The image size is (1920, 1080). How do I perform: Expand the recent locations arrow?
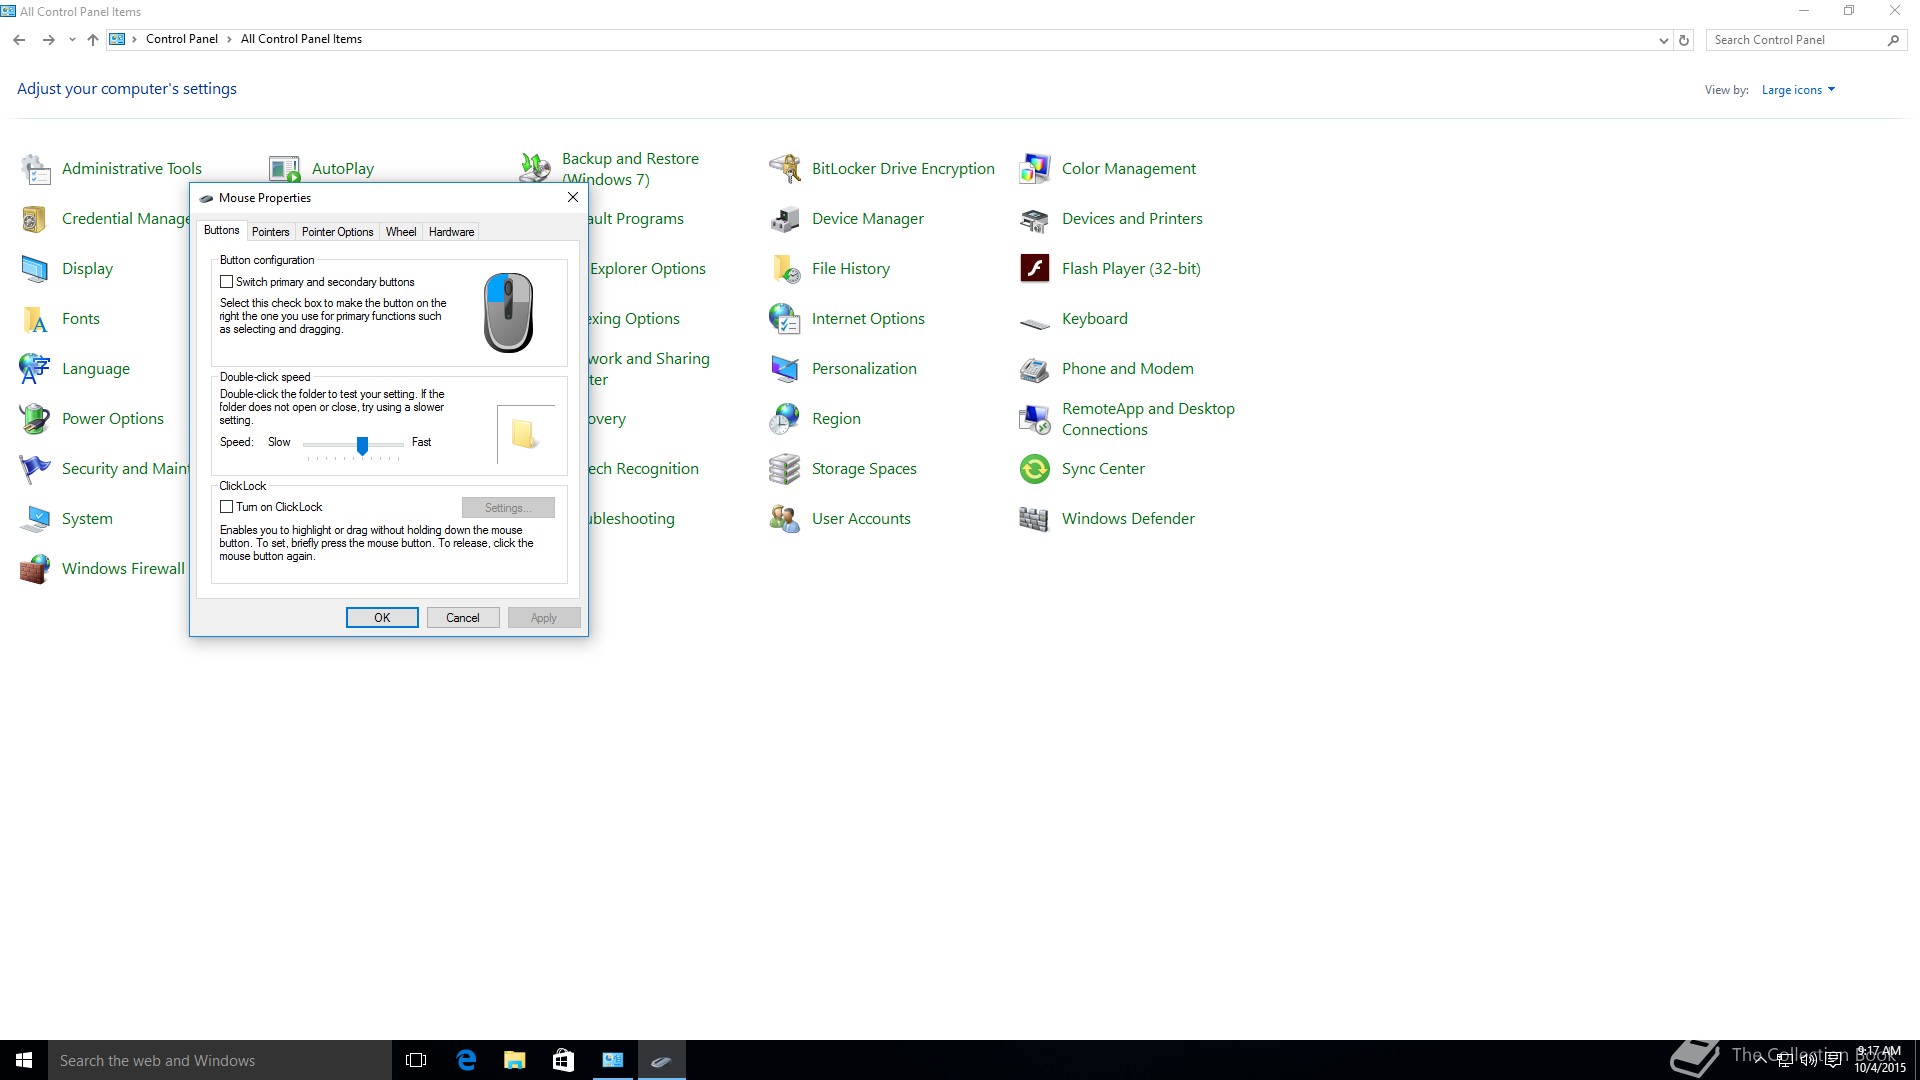(x=72, y=40)
